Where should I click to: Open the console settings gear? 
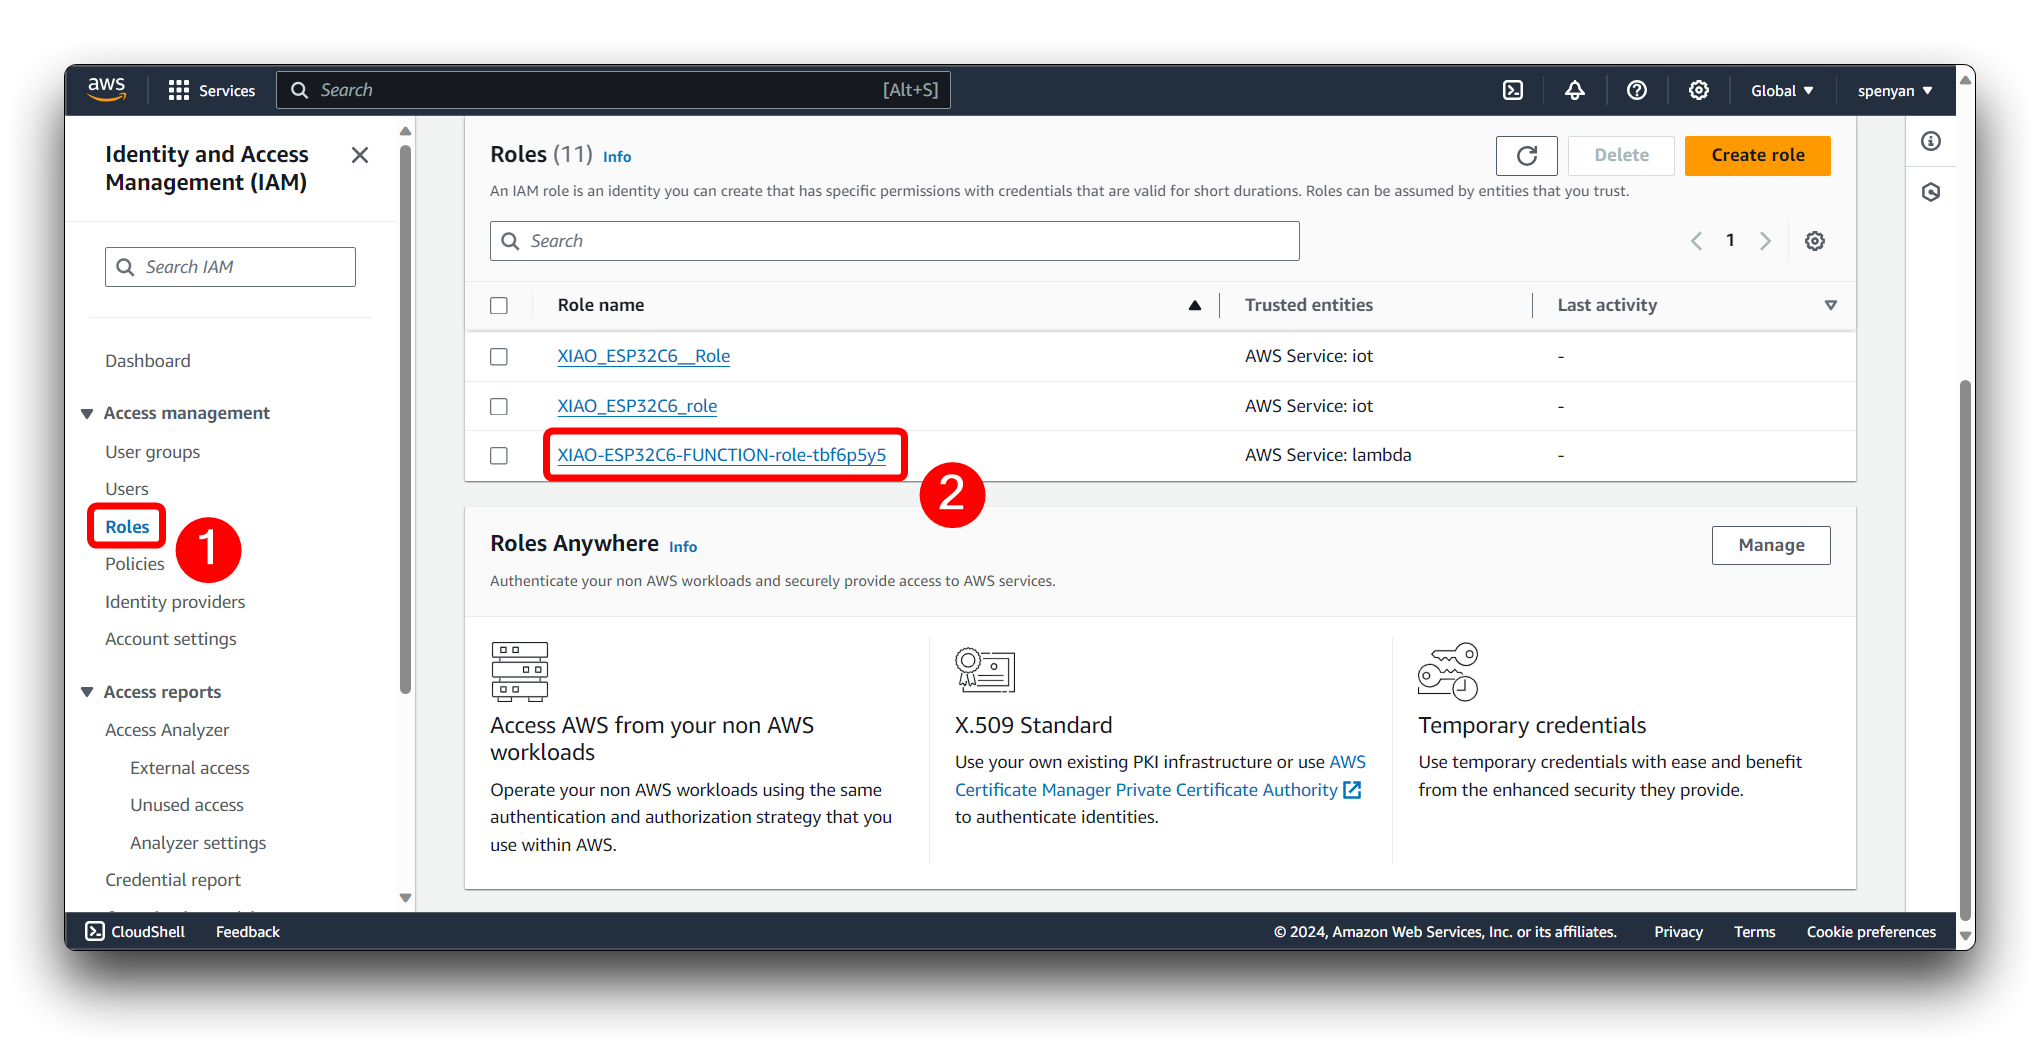tap(1699, 90)
